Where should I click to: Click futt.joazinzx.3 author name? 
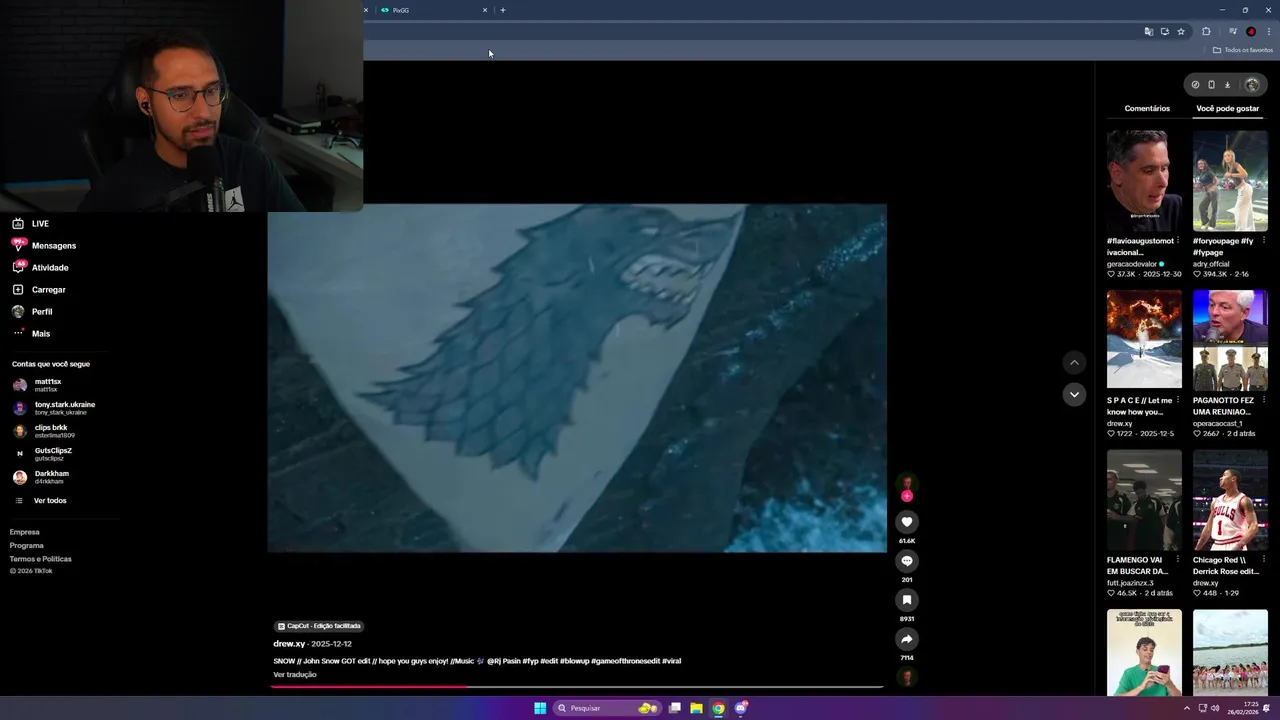pyautogui.click(x=1130, y=583)
